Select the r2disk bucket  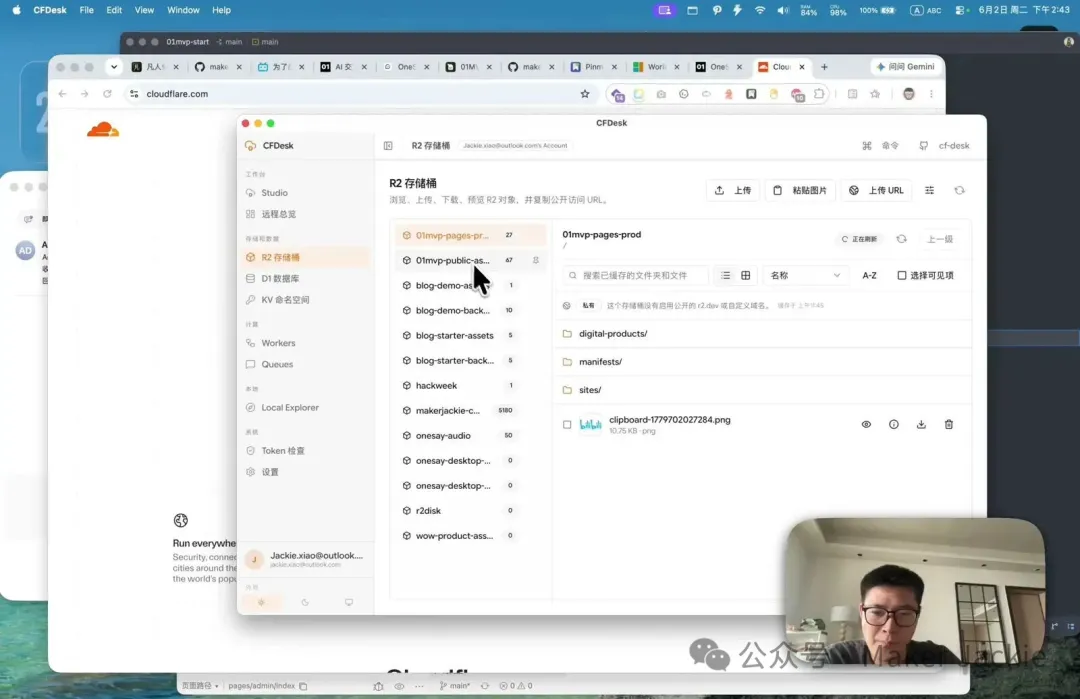pos(470,511)
